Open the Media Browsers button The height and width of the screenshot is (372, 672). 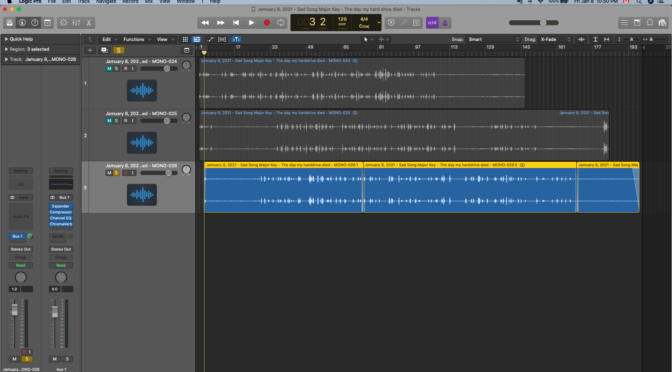pyautogui.click(x=663, y=23)
